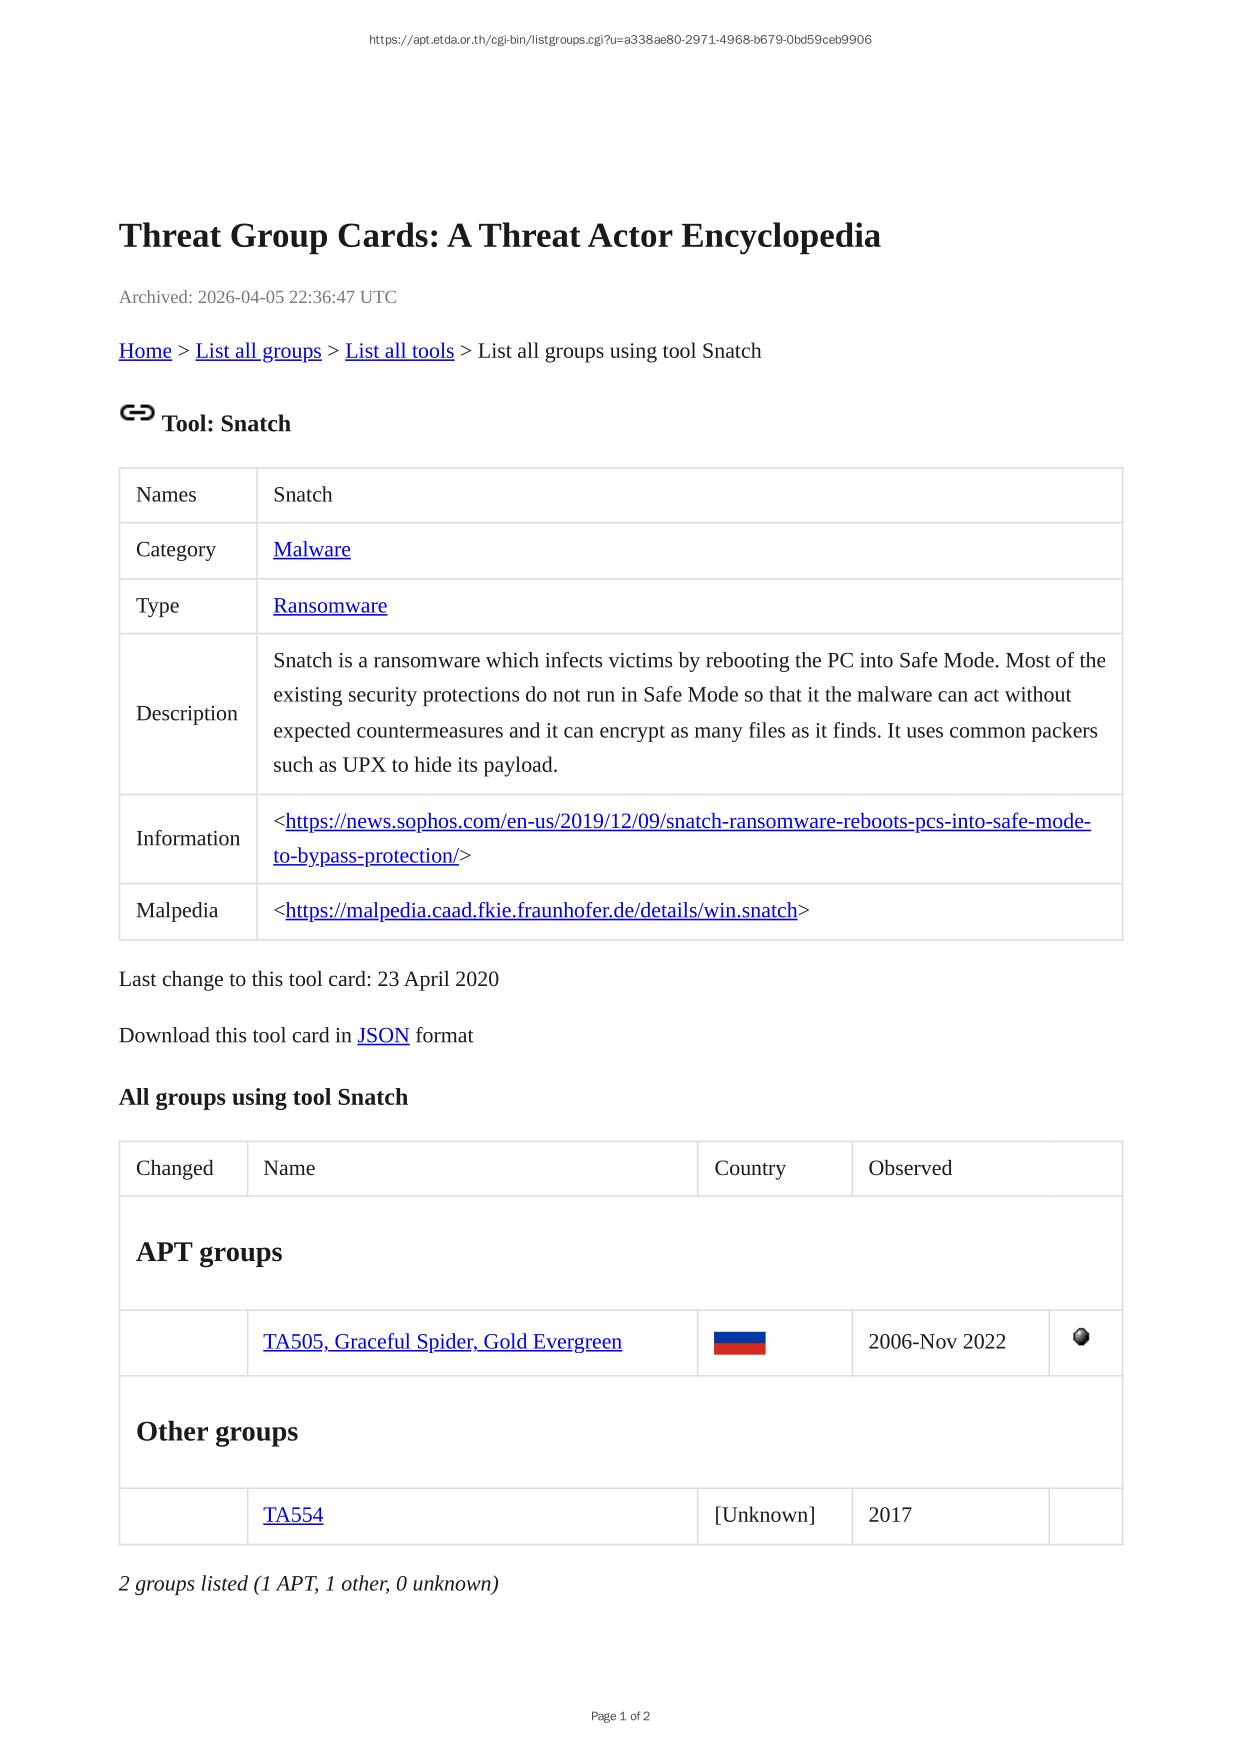The width and height of the screenshot is (1242, 1756).
Task: Click the Other groups section heading
Action: click(x=217, y=1432)
